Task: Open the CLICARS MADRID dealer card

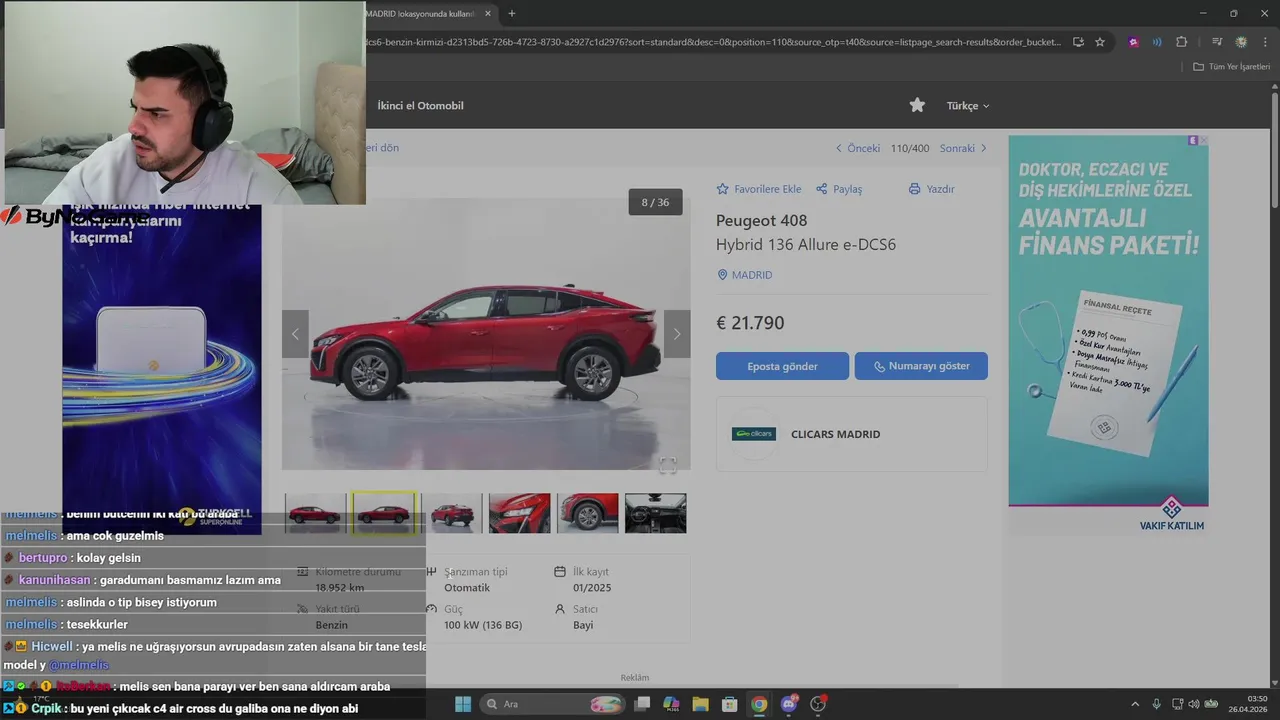Action: click(x=852, y=434)
